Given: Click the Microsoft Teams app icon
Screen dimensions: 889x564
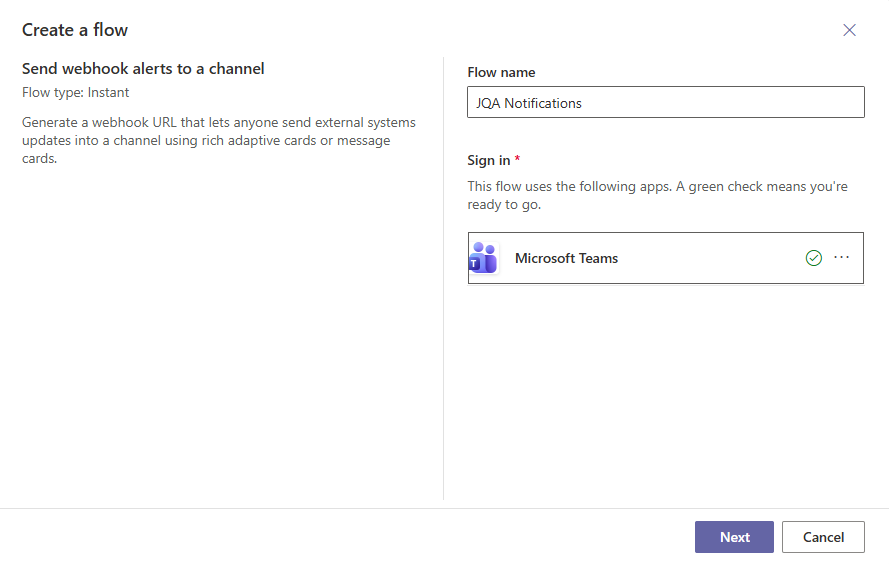Looking at the screenshot, I should pyautogui.click(x=484, y=258).
